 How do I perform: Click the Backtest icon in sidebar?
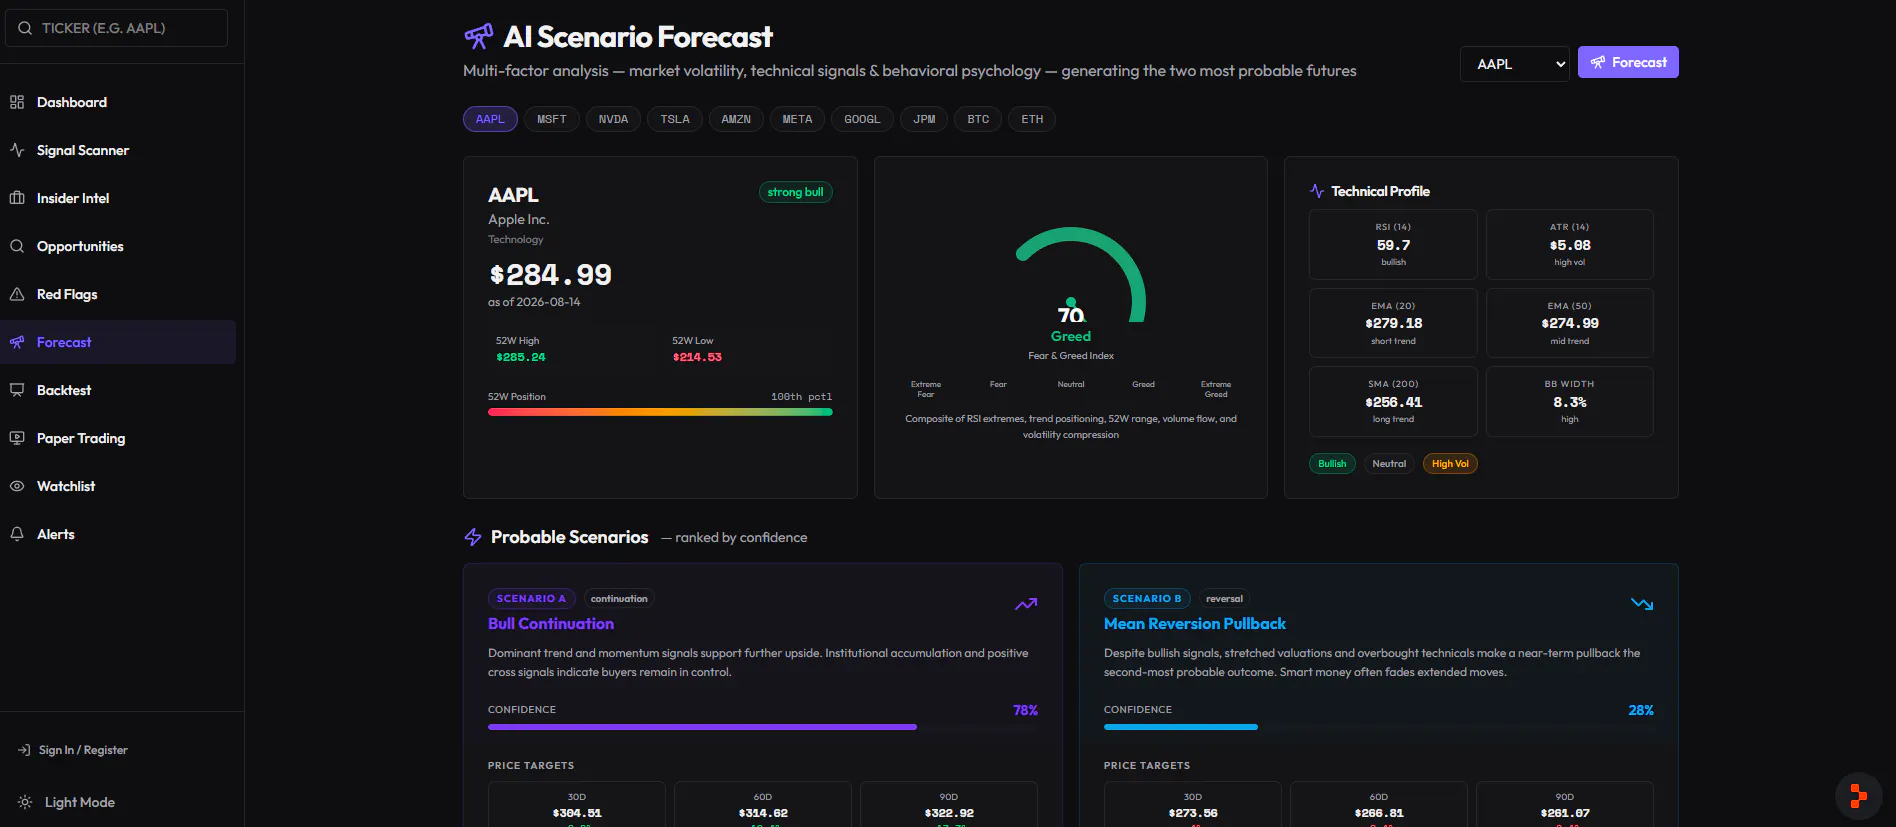coord(17,390)
